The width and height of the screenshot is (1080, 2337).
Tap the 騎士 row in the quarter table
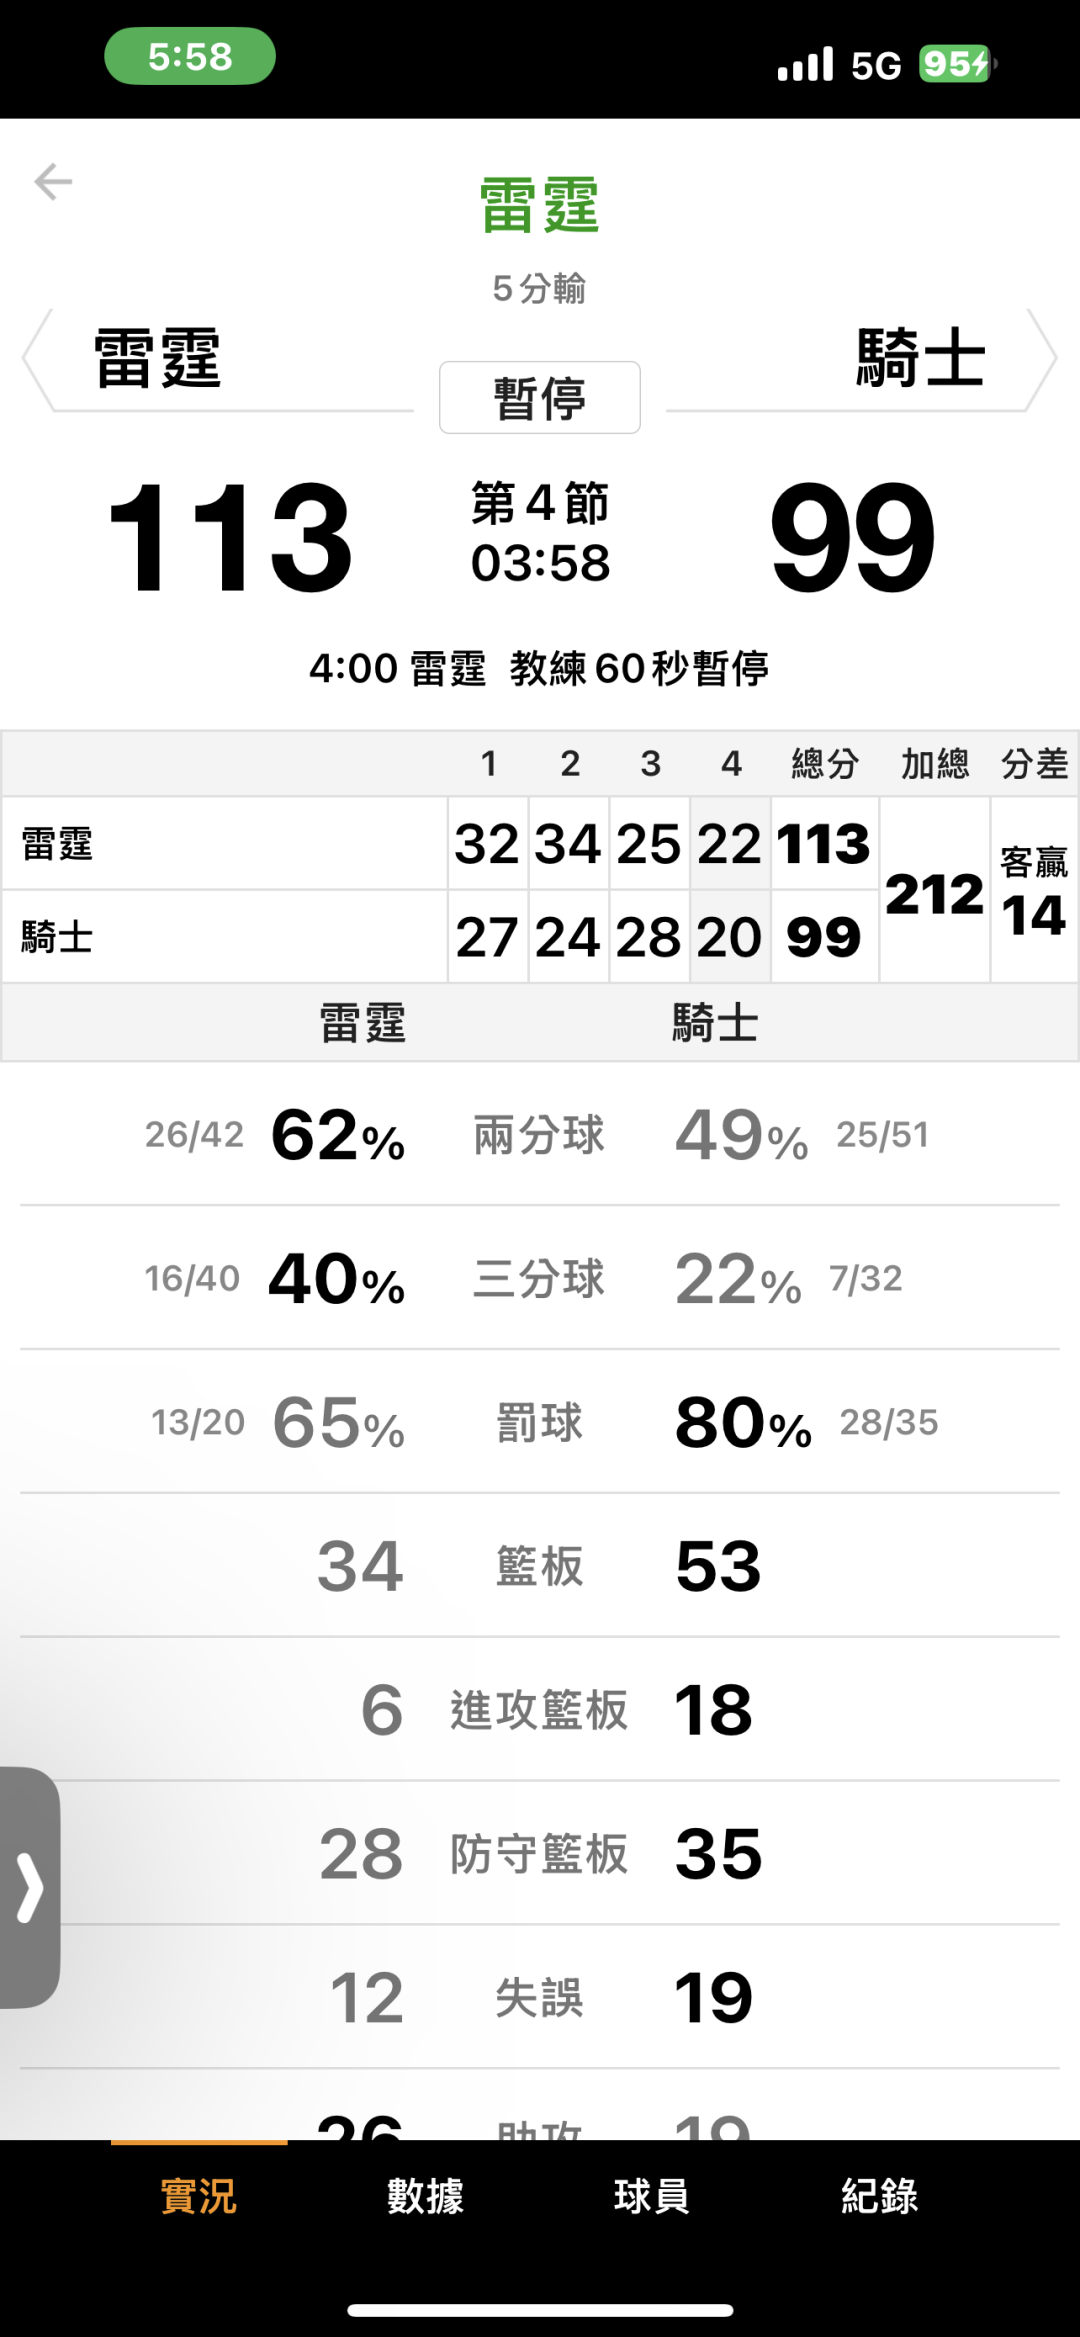click(58, 937)
